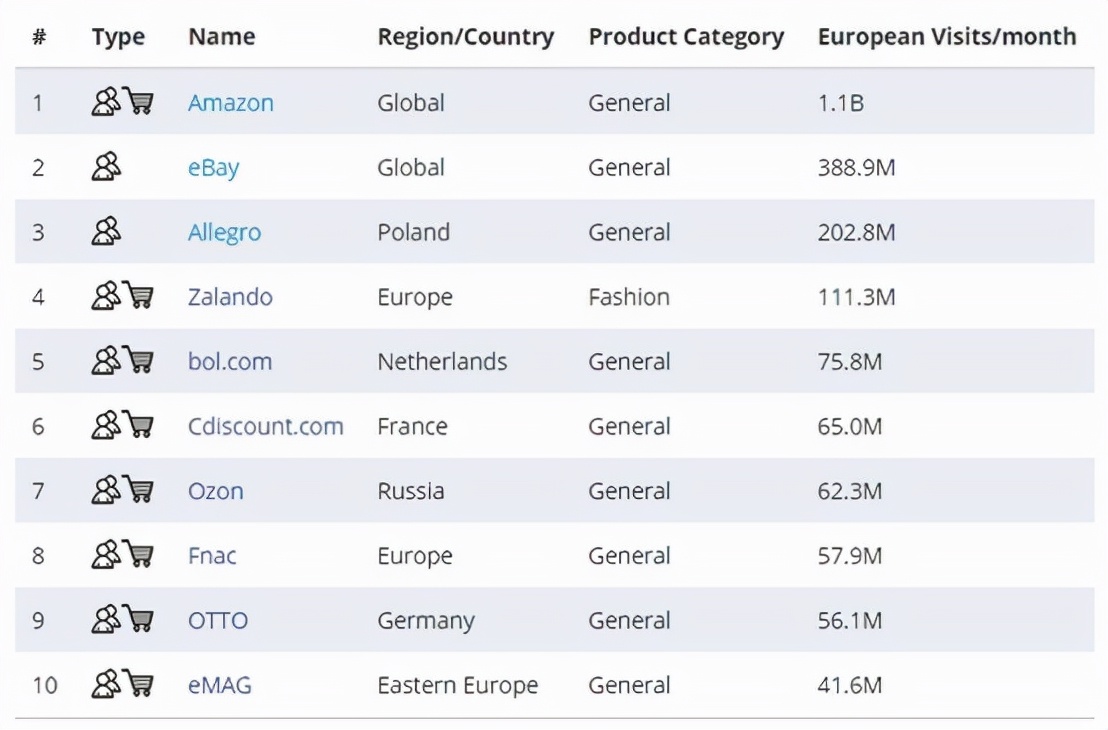
Task: Click the marketplace type icon in Amazon's row
Action: point(107,102)
